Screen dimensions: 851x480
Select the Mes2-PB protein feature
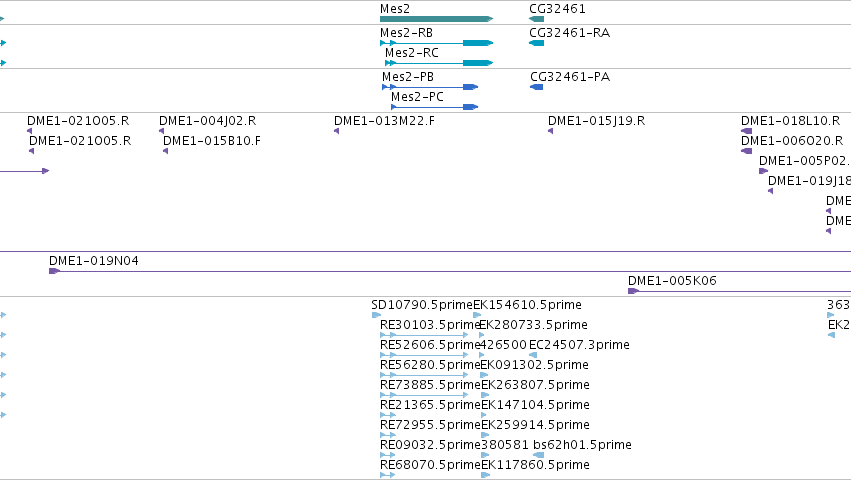click(x=430, y=87)
